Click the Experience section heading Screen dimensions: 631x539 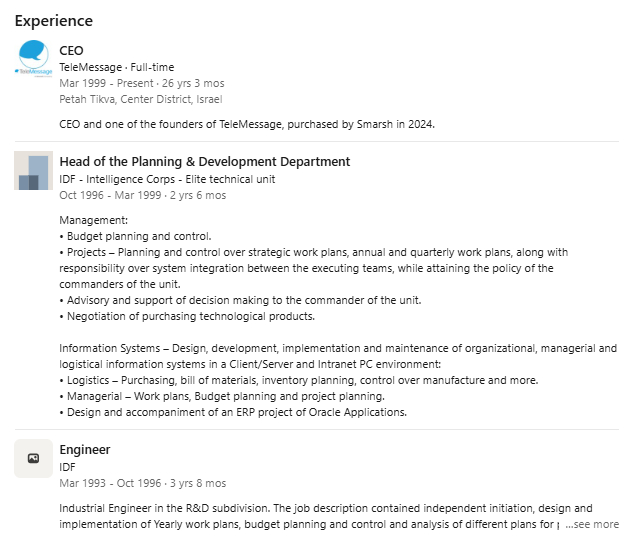53,21
